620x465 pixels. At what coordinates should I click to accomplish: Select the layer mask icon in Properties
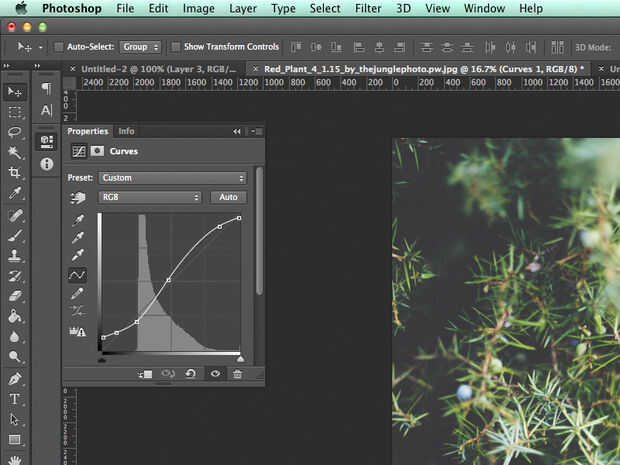point(97,151)
